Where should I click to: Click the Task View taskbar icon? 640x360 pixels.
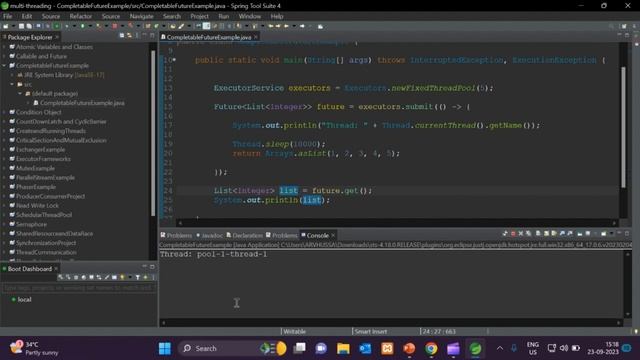coord(299,349)
